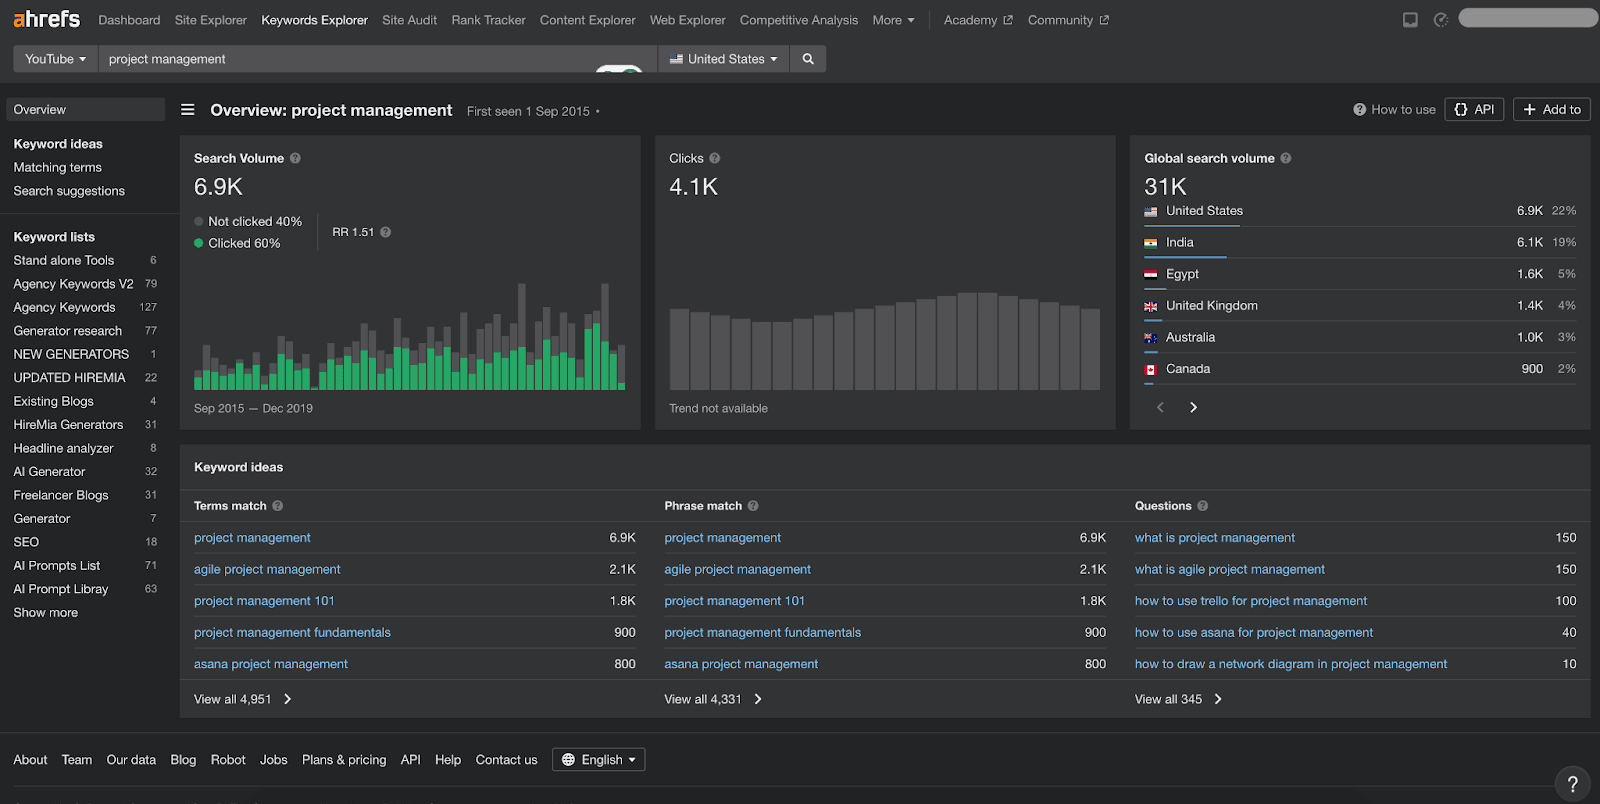Open the notifications monitor icon in header
Image resolution: width=1600 pixels, height=804 pixels.
[1410, 20]
